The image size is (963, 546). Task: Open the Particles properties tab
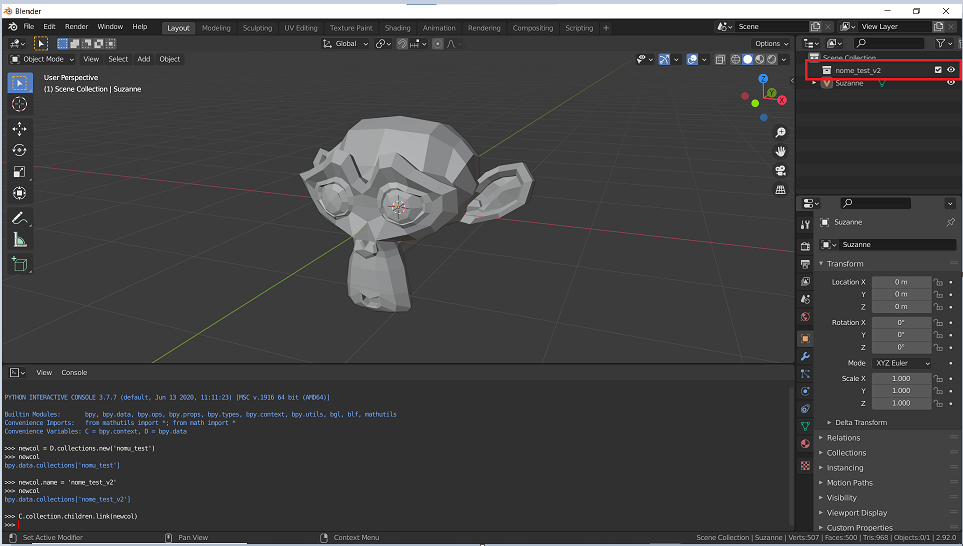[805, 373]
